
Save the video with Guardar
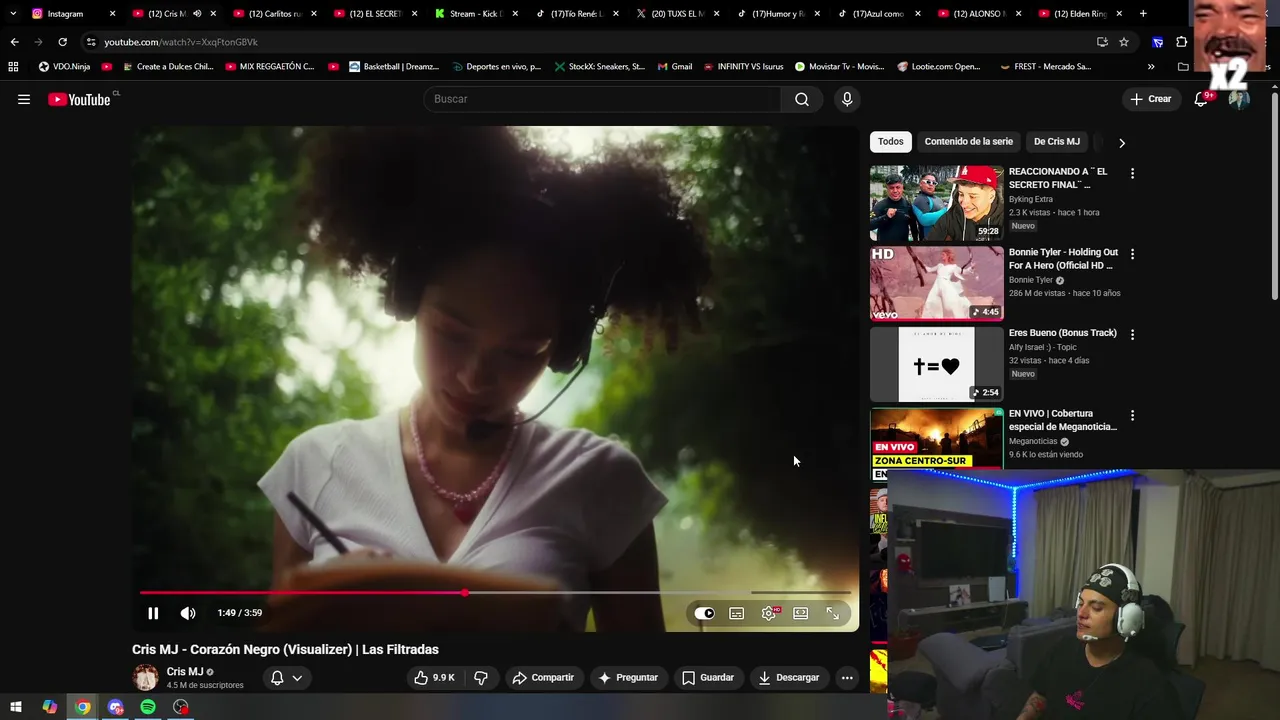(708, 677)
